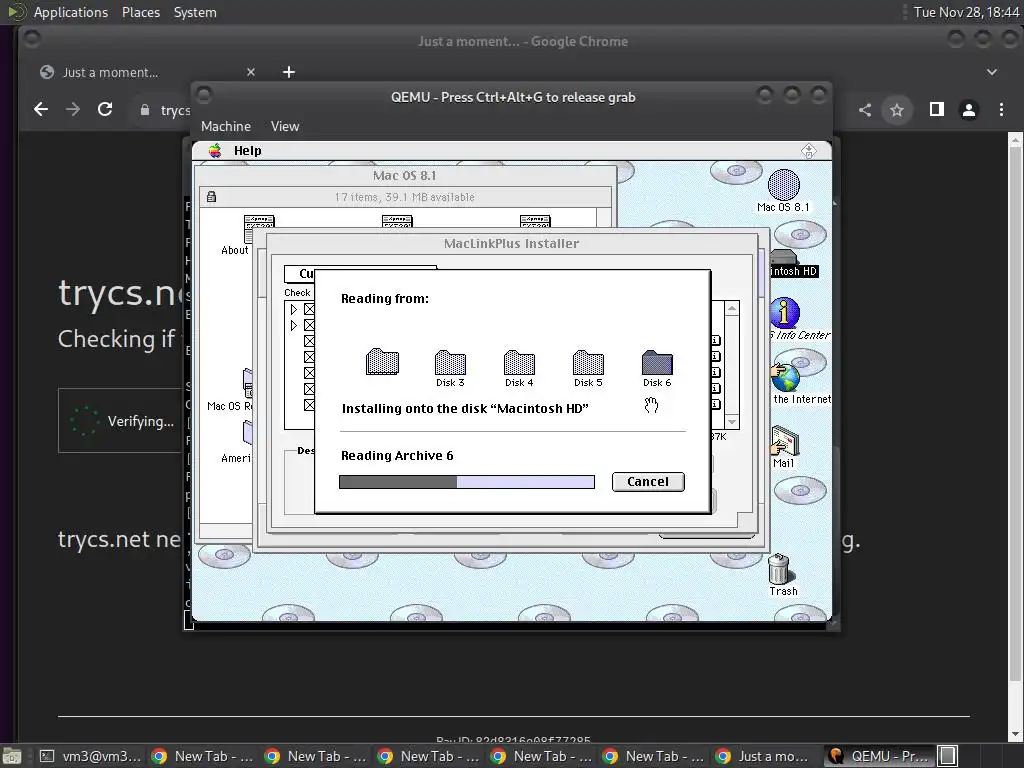The image size is (1024, 768).
Task: Switch to the 'Just a moment...' Chrome tab
Action: coord(147,72)
